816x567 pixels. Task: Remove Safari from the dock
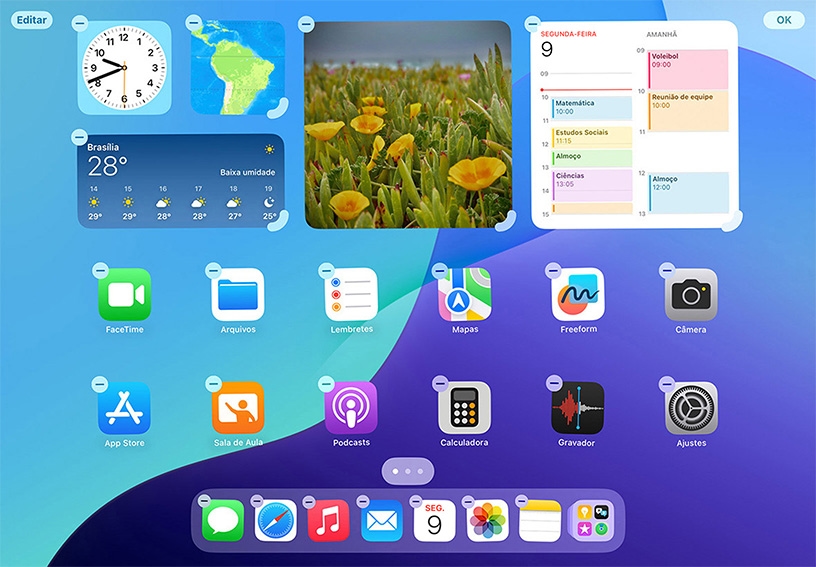pyautogui.click(x=257, y=501)
